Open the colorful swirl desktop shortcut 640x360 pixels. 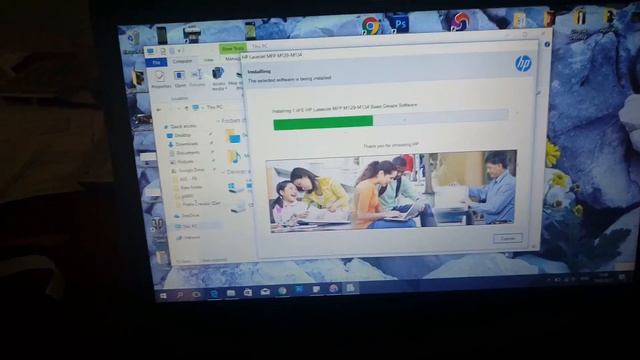pyautogui.click(x=459, y=21)
